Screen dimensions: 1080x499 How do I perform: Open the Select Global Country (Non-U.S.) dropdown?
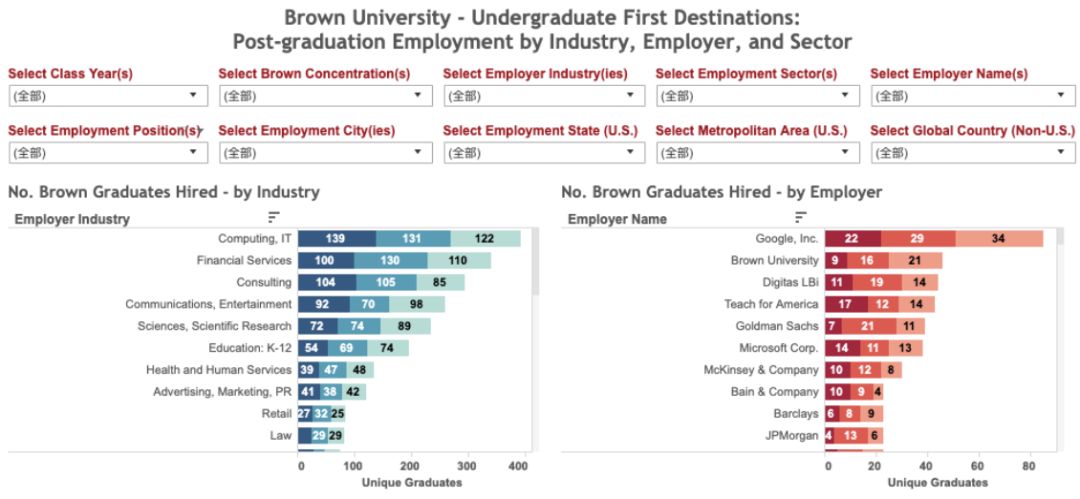(973, 153)
